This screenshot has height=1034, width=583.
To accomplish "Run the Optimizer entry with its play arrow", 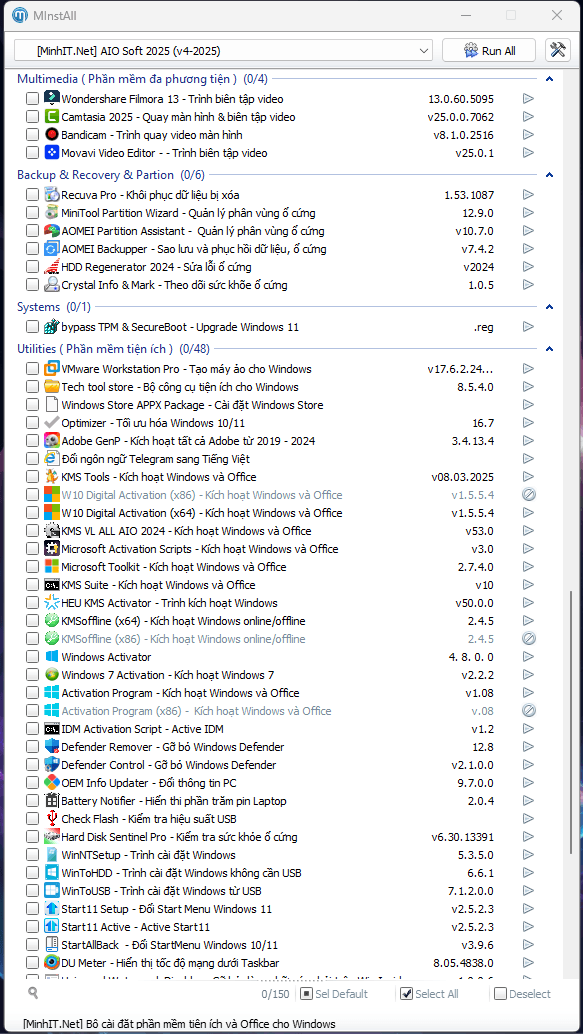I will 528,423.
